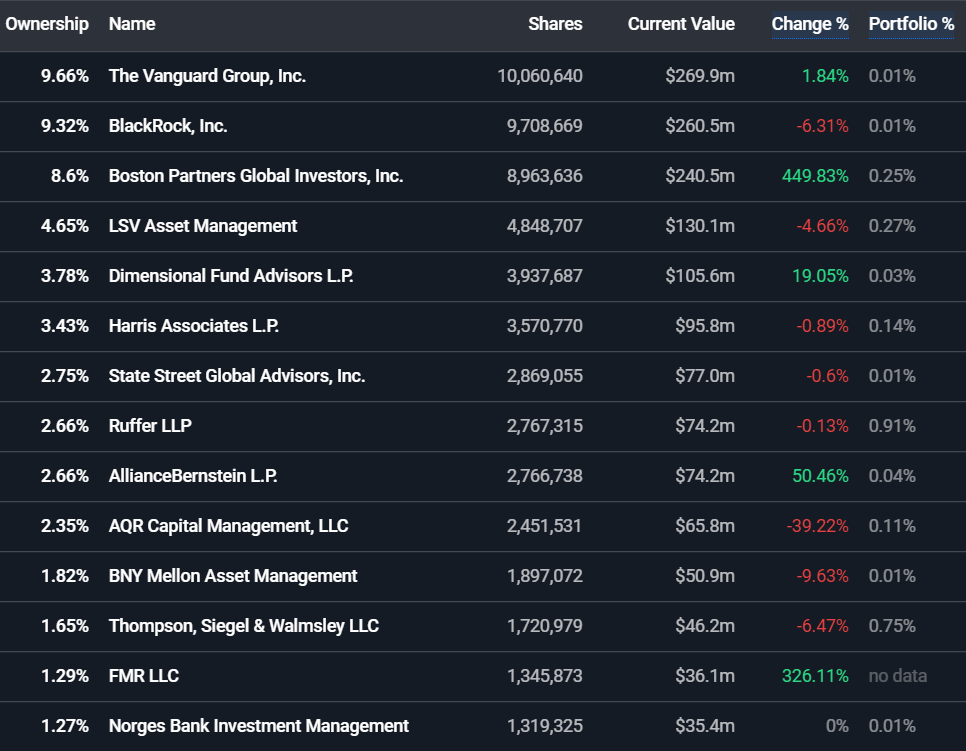Click shares count 1,345,873
The image size is (966, 751).
pos(545,676)
